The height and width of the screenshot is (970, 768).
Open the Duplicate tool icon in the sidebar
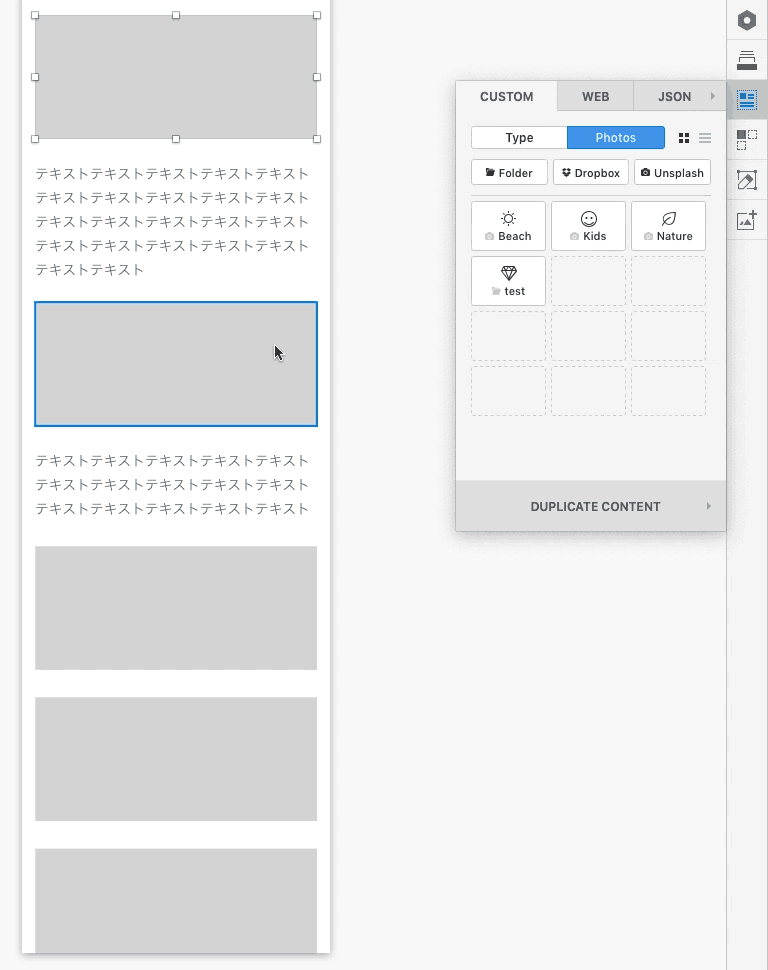747,140
